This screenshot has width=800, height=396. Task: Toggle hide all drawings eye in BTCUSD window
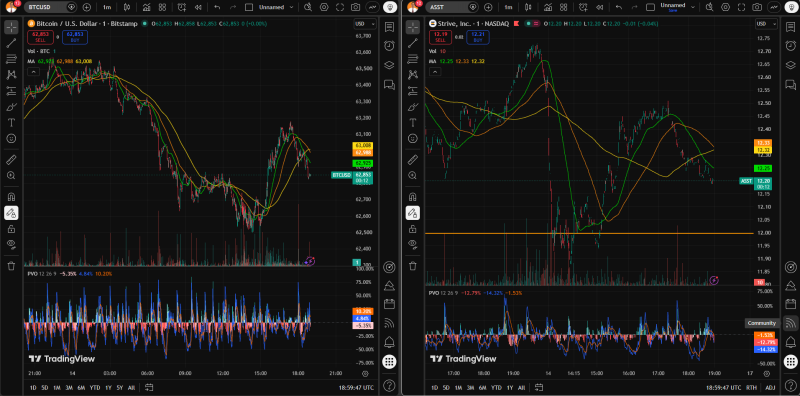point(11,244)
